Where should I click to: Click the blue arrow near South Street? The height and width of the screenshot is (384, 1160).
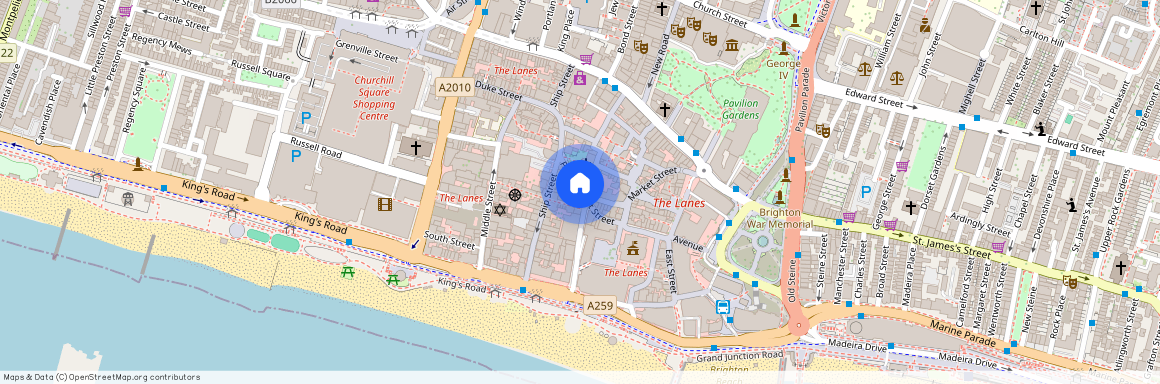[x=415, y=243]
